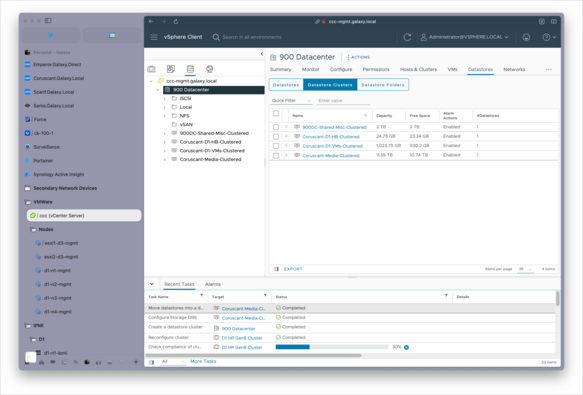Check the Coruscant-Media-Clustered row checkbox

(x=276, y=155)
